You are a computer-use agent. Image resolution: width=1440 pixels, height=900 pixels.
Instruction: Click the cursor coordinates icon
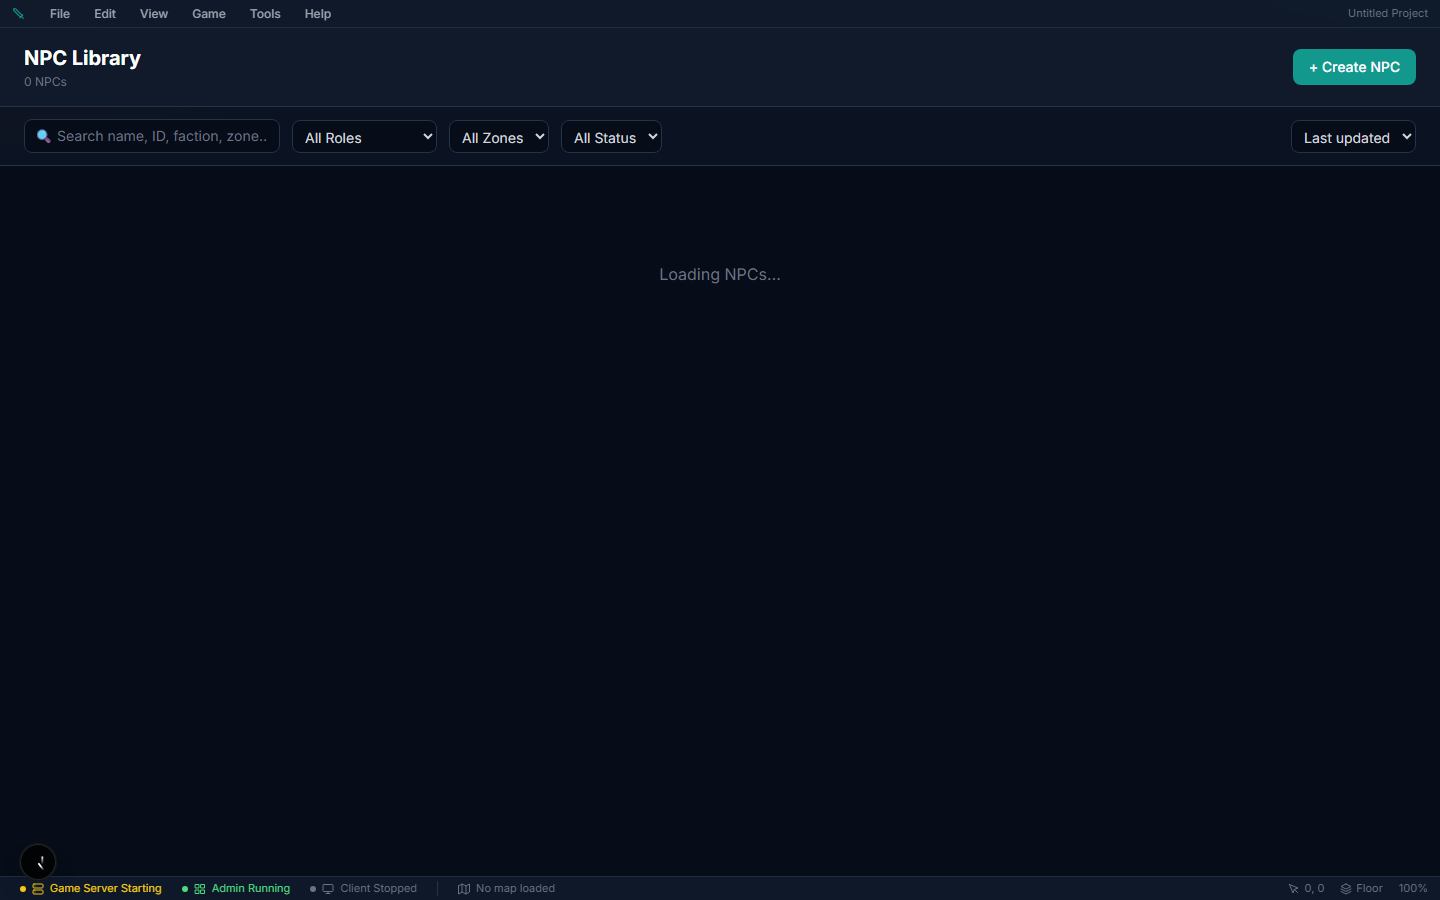point(1293,888)
